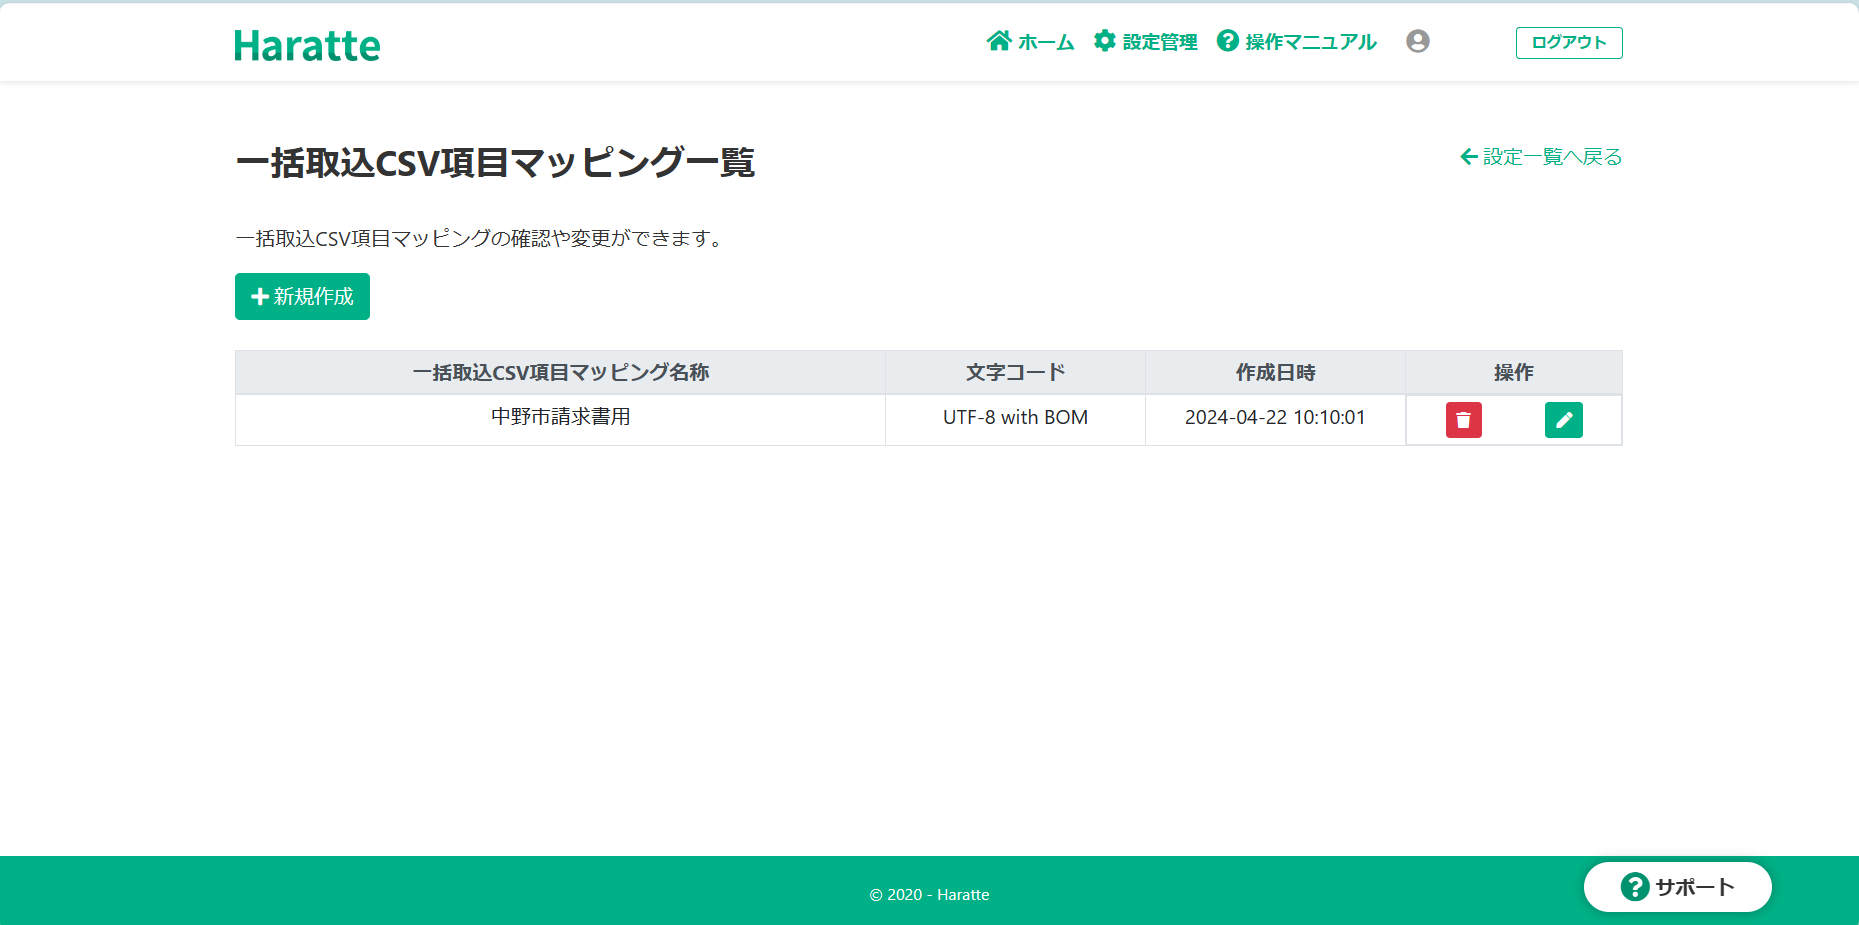Viewport: 1859px width, 925px height.
Task: Click the © 2020 - Haratte footer text
Action: tap(929, 894)
